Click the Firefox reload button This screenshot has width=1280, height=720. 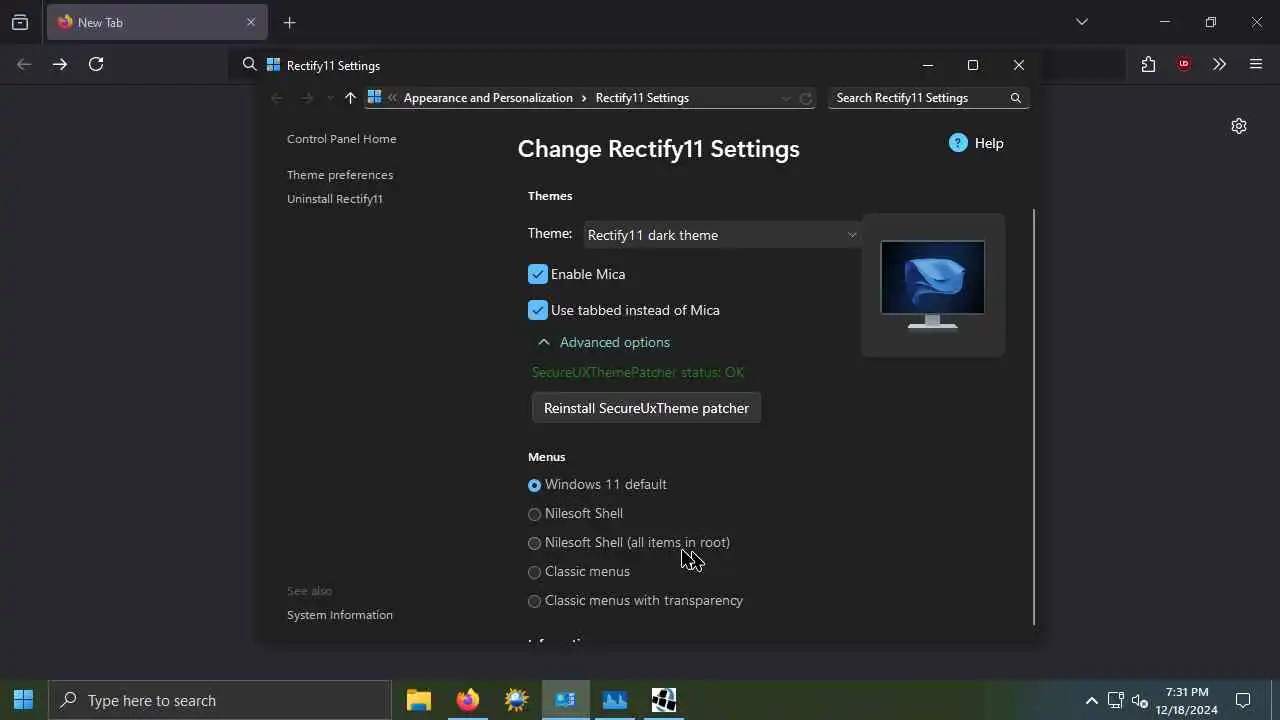tap(96, 64)
